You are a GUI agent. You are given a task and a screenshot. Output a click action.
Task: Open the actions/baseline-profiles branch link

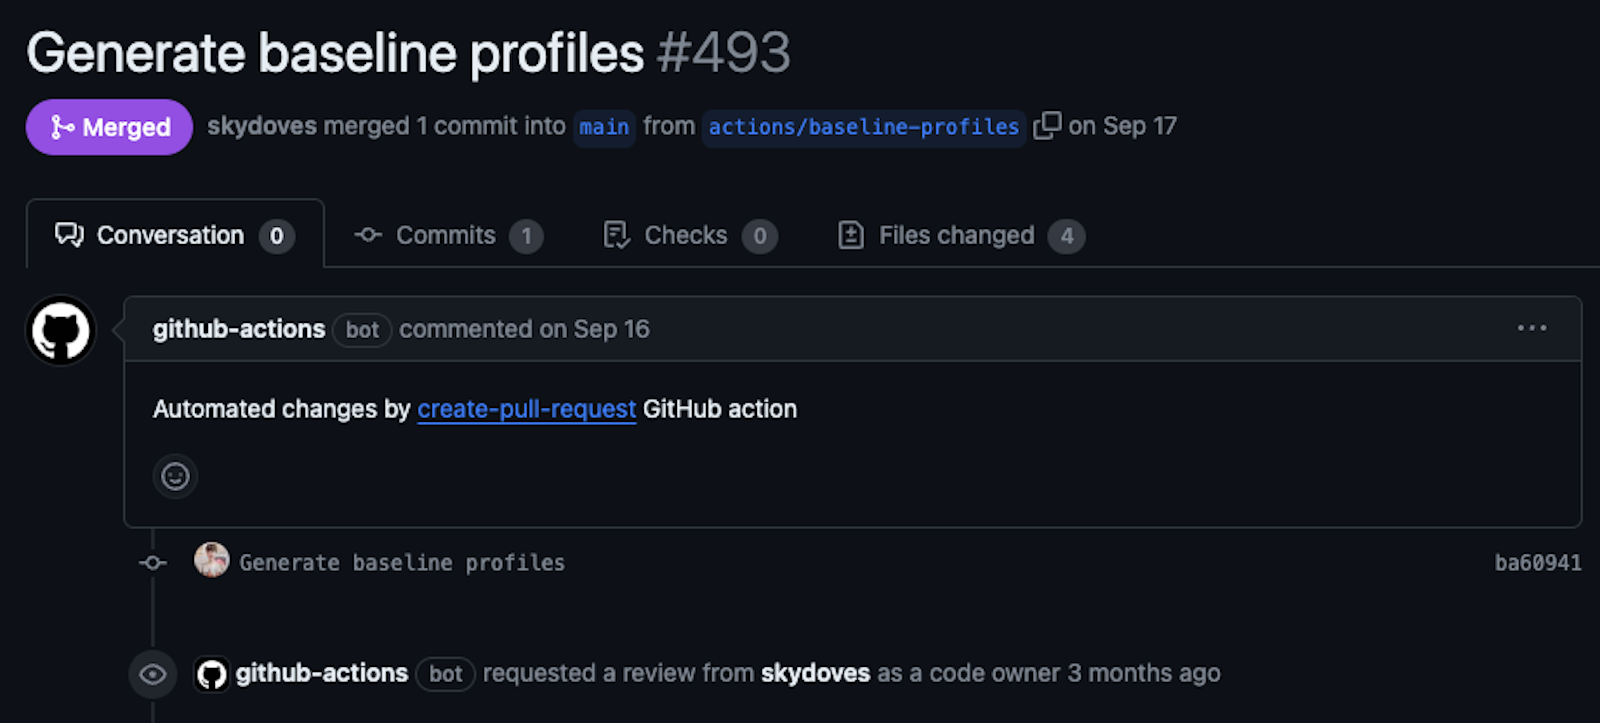pos(863,127)
